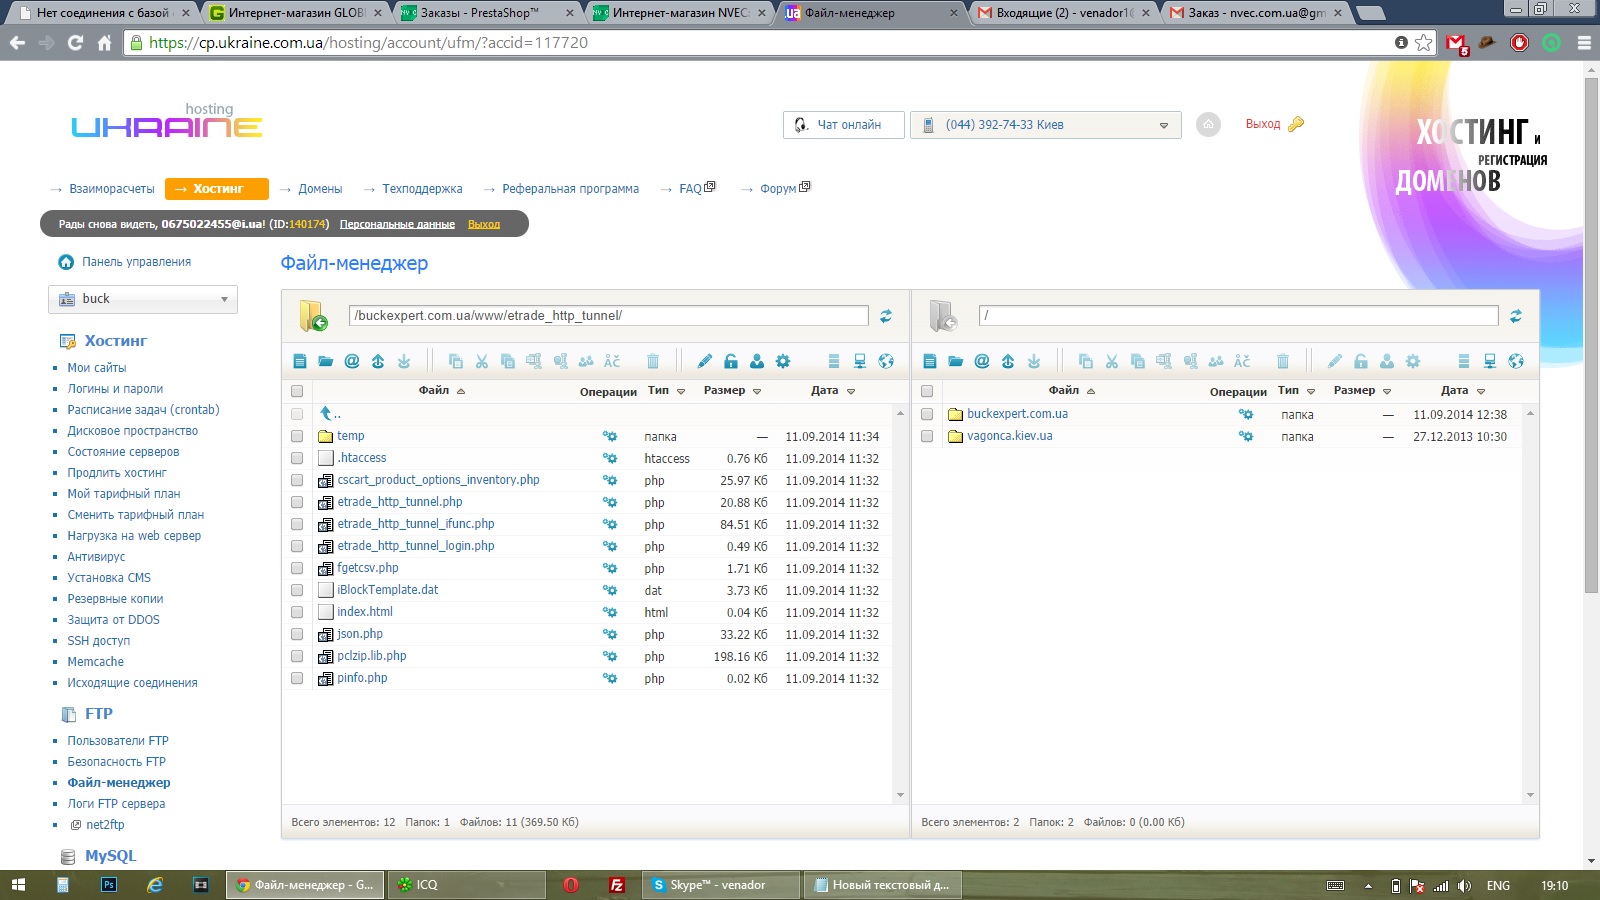This screenshot has height=900, width=1600.
Task: Open file cscart_product_options_inventory.php
Action: click(x=438, y=480)
